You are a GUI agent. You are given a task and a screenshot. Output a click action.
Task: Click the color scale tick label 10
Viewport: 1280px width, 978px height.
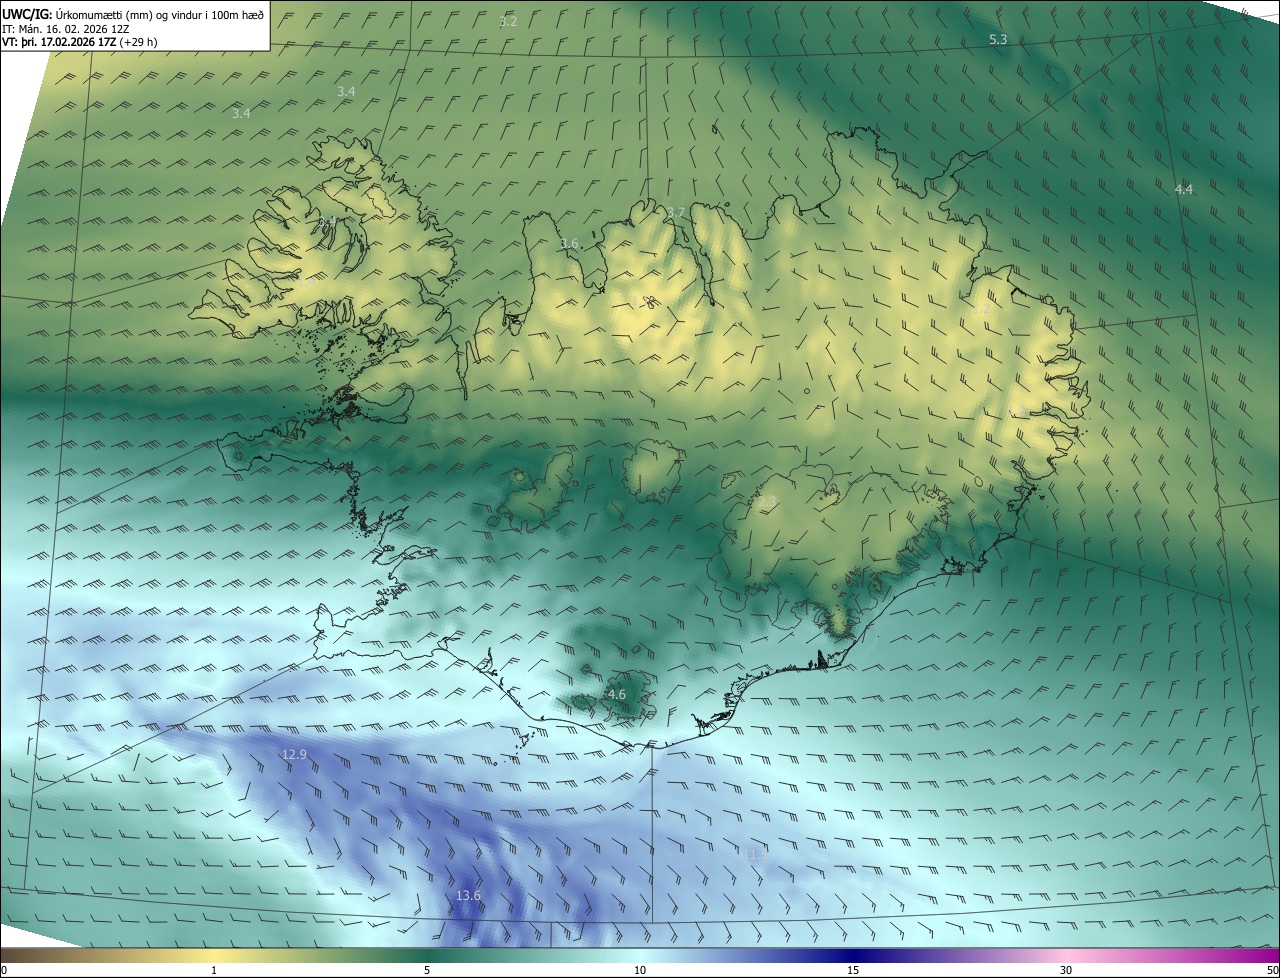coord(640,970)
